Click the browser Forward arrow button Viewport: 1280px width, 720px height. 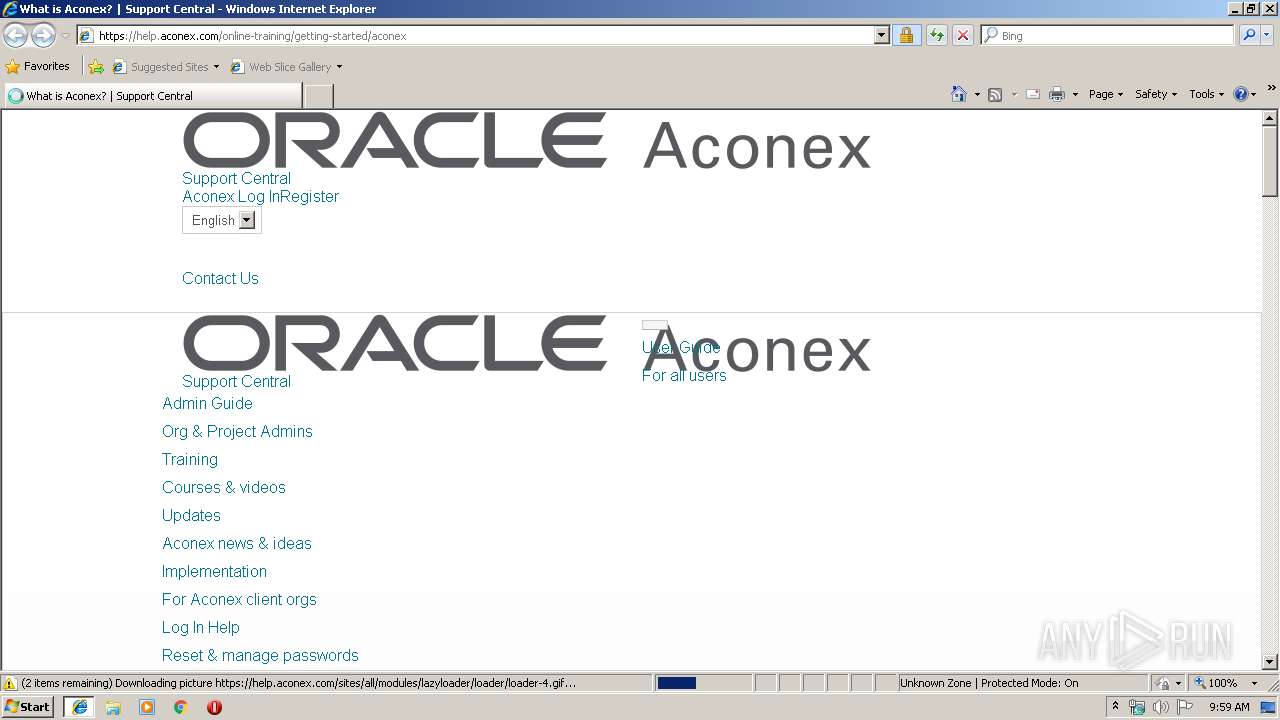point(43,35)
